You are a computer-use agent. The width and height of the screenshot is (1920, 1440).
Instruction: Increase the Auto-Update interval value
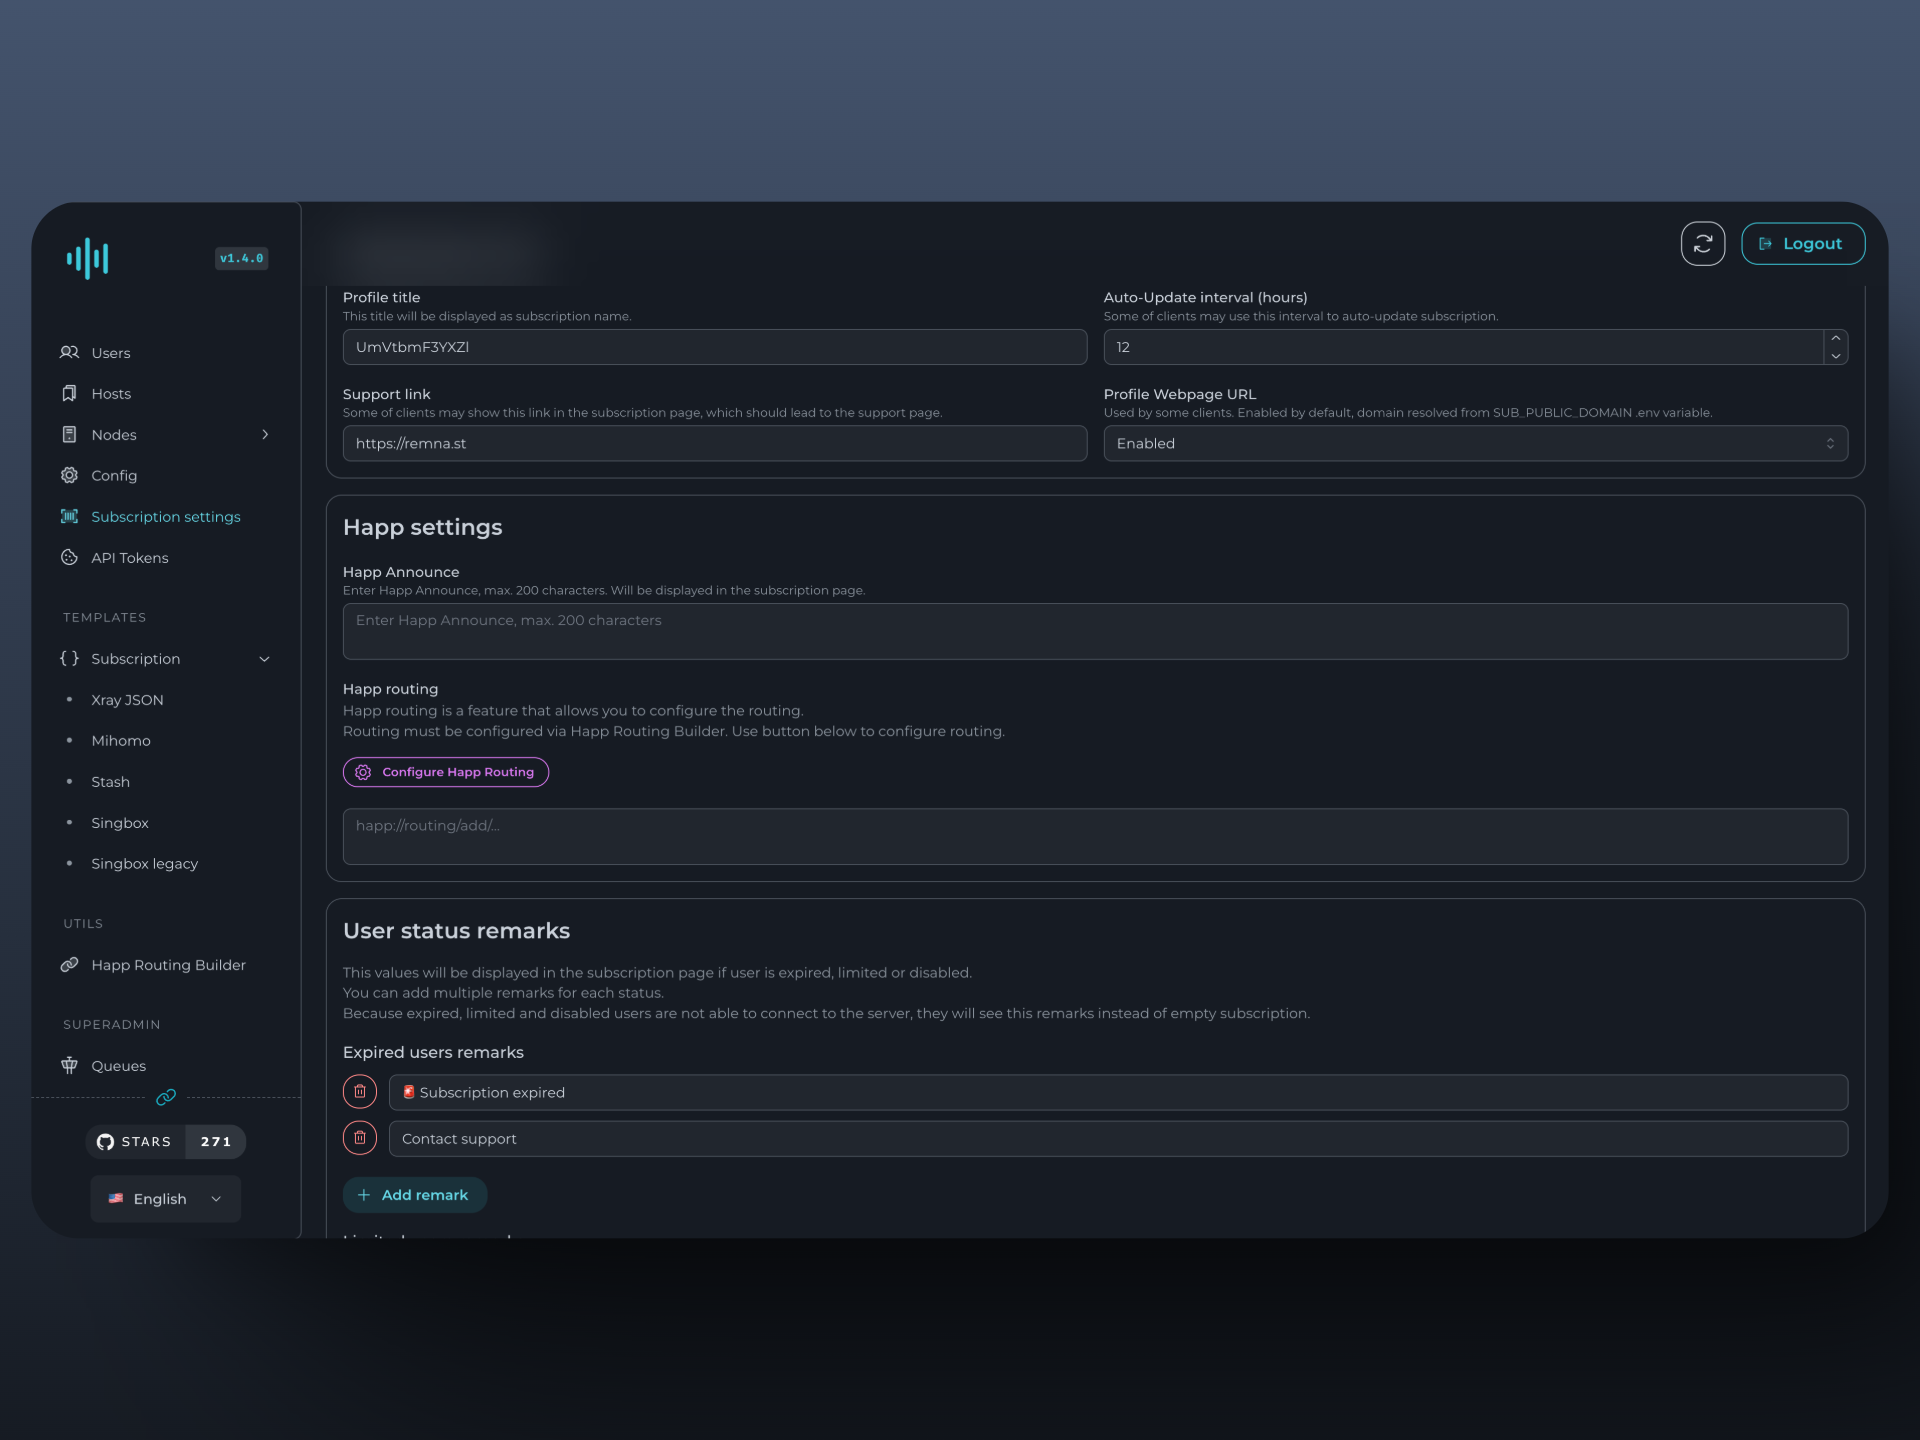(1835, 338)
